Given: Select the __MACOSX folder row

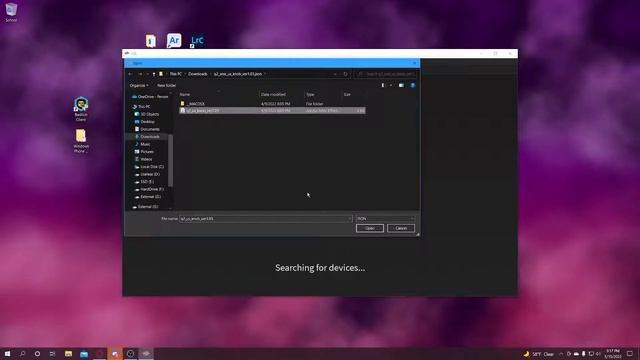Looking at the screenshot, I should 272,104.
